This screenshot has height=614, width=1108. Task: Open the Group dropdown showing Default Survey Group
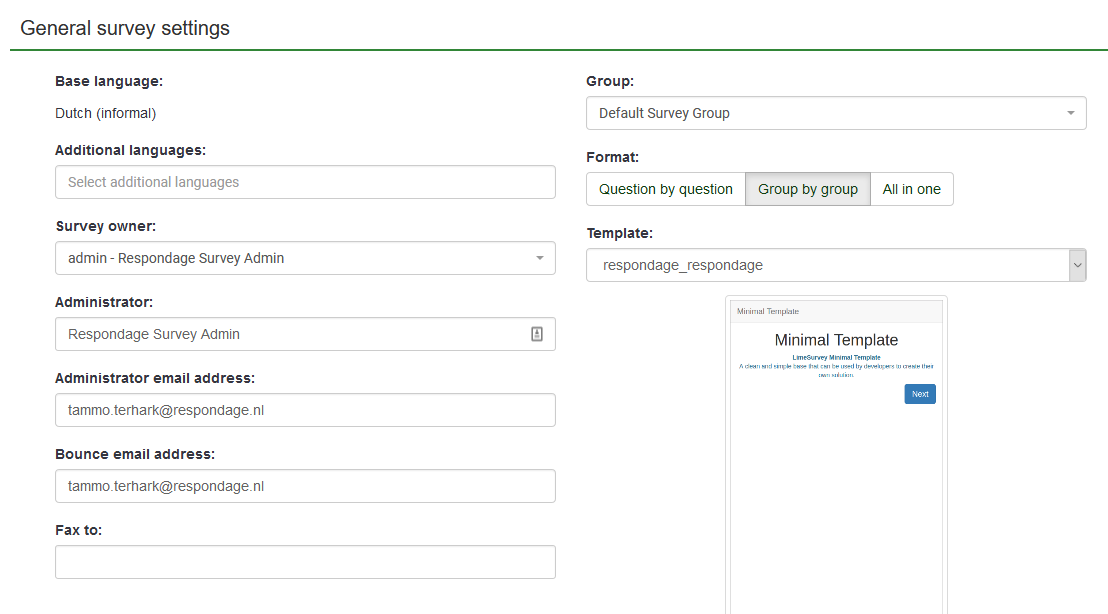tap(835, 113)
